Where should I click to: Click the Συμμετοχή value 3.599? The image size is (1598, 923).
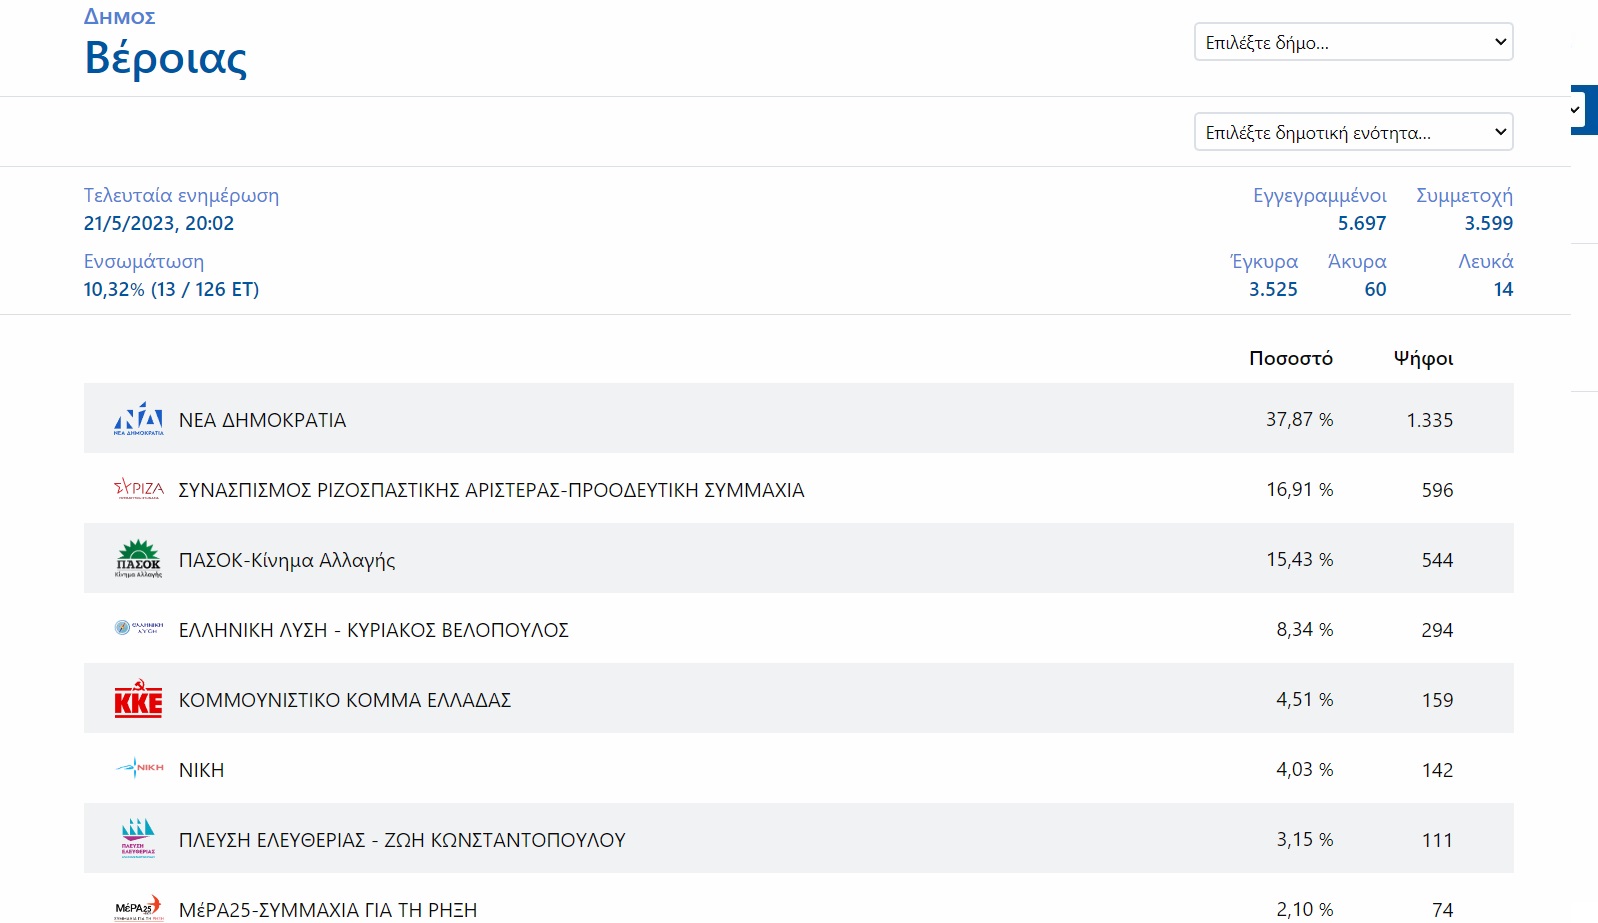(1489, 223)
